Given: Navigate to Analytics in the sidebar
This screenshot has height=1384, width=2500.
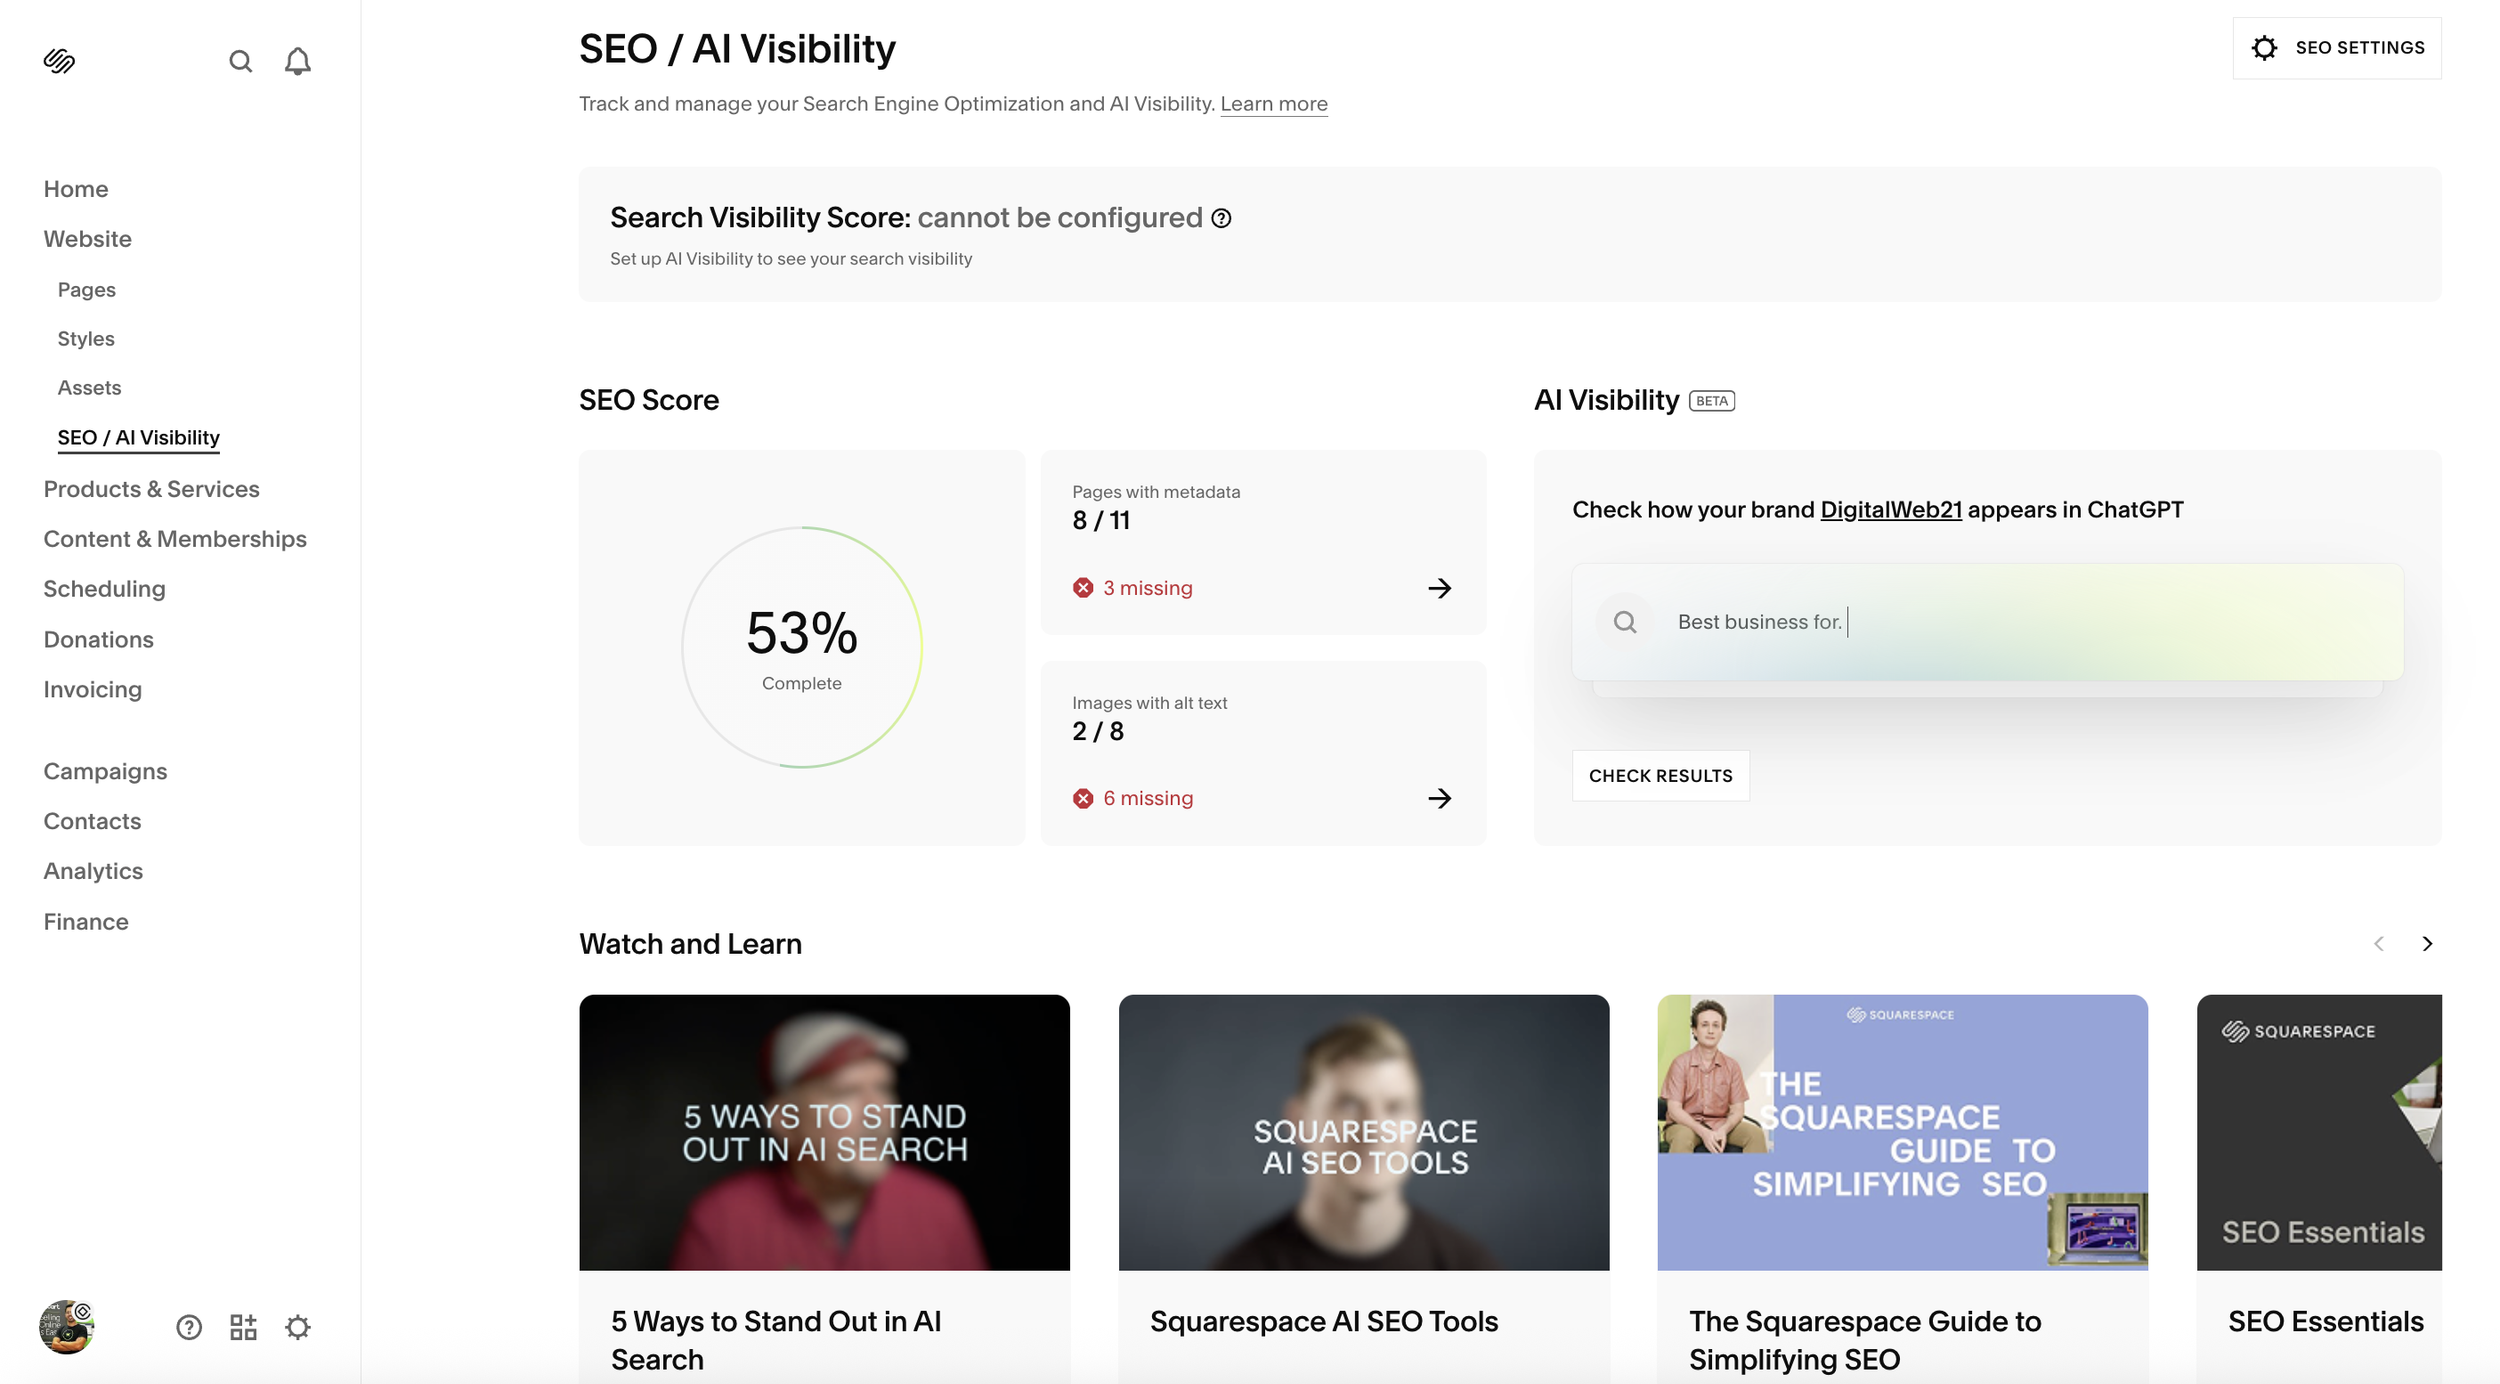Looking at the screenshot, I should click(x=92, y=870).
